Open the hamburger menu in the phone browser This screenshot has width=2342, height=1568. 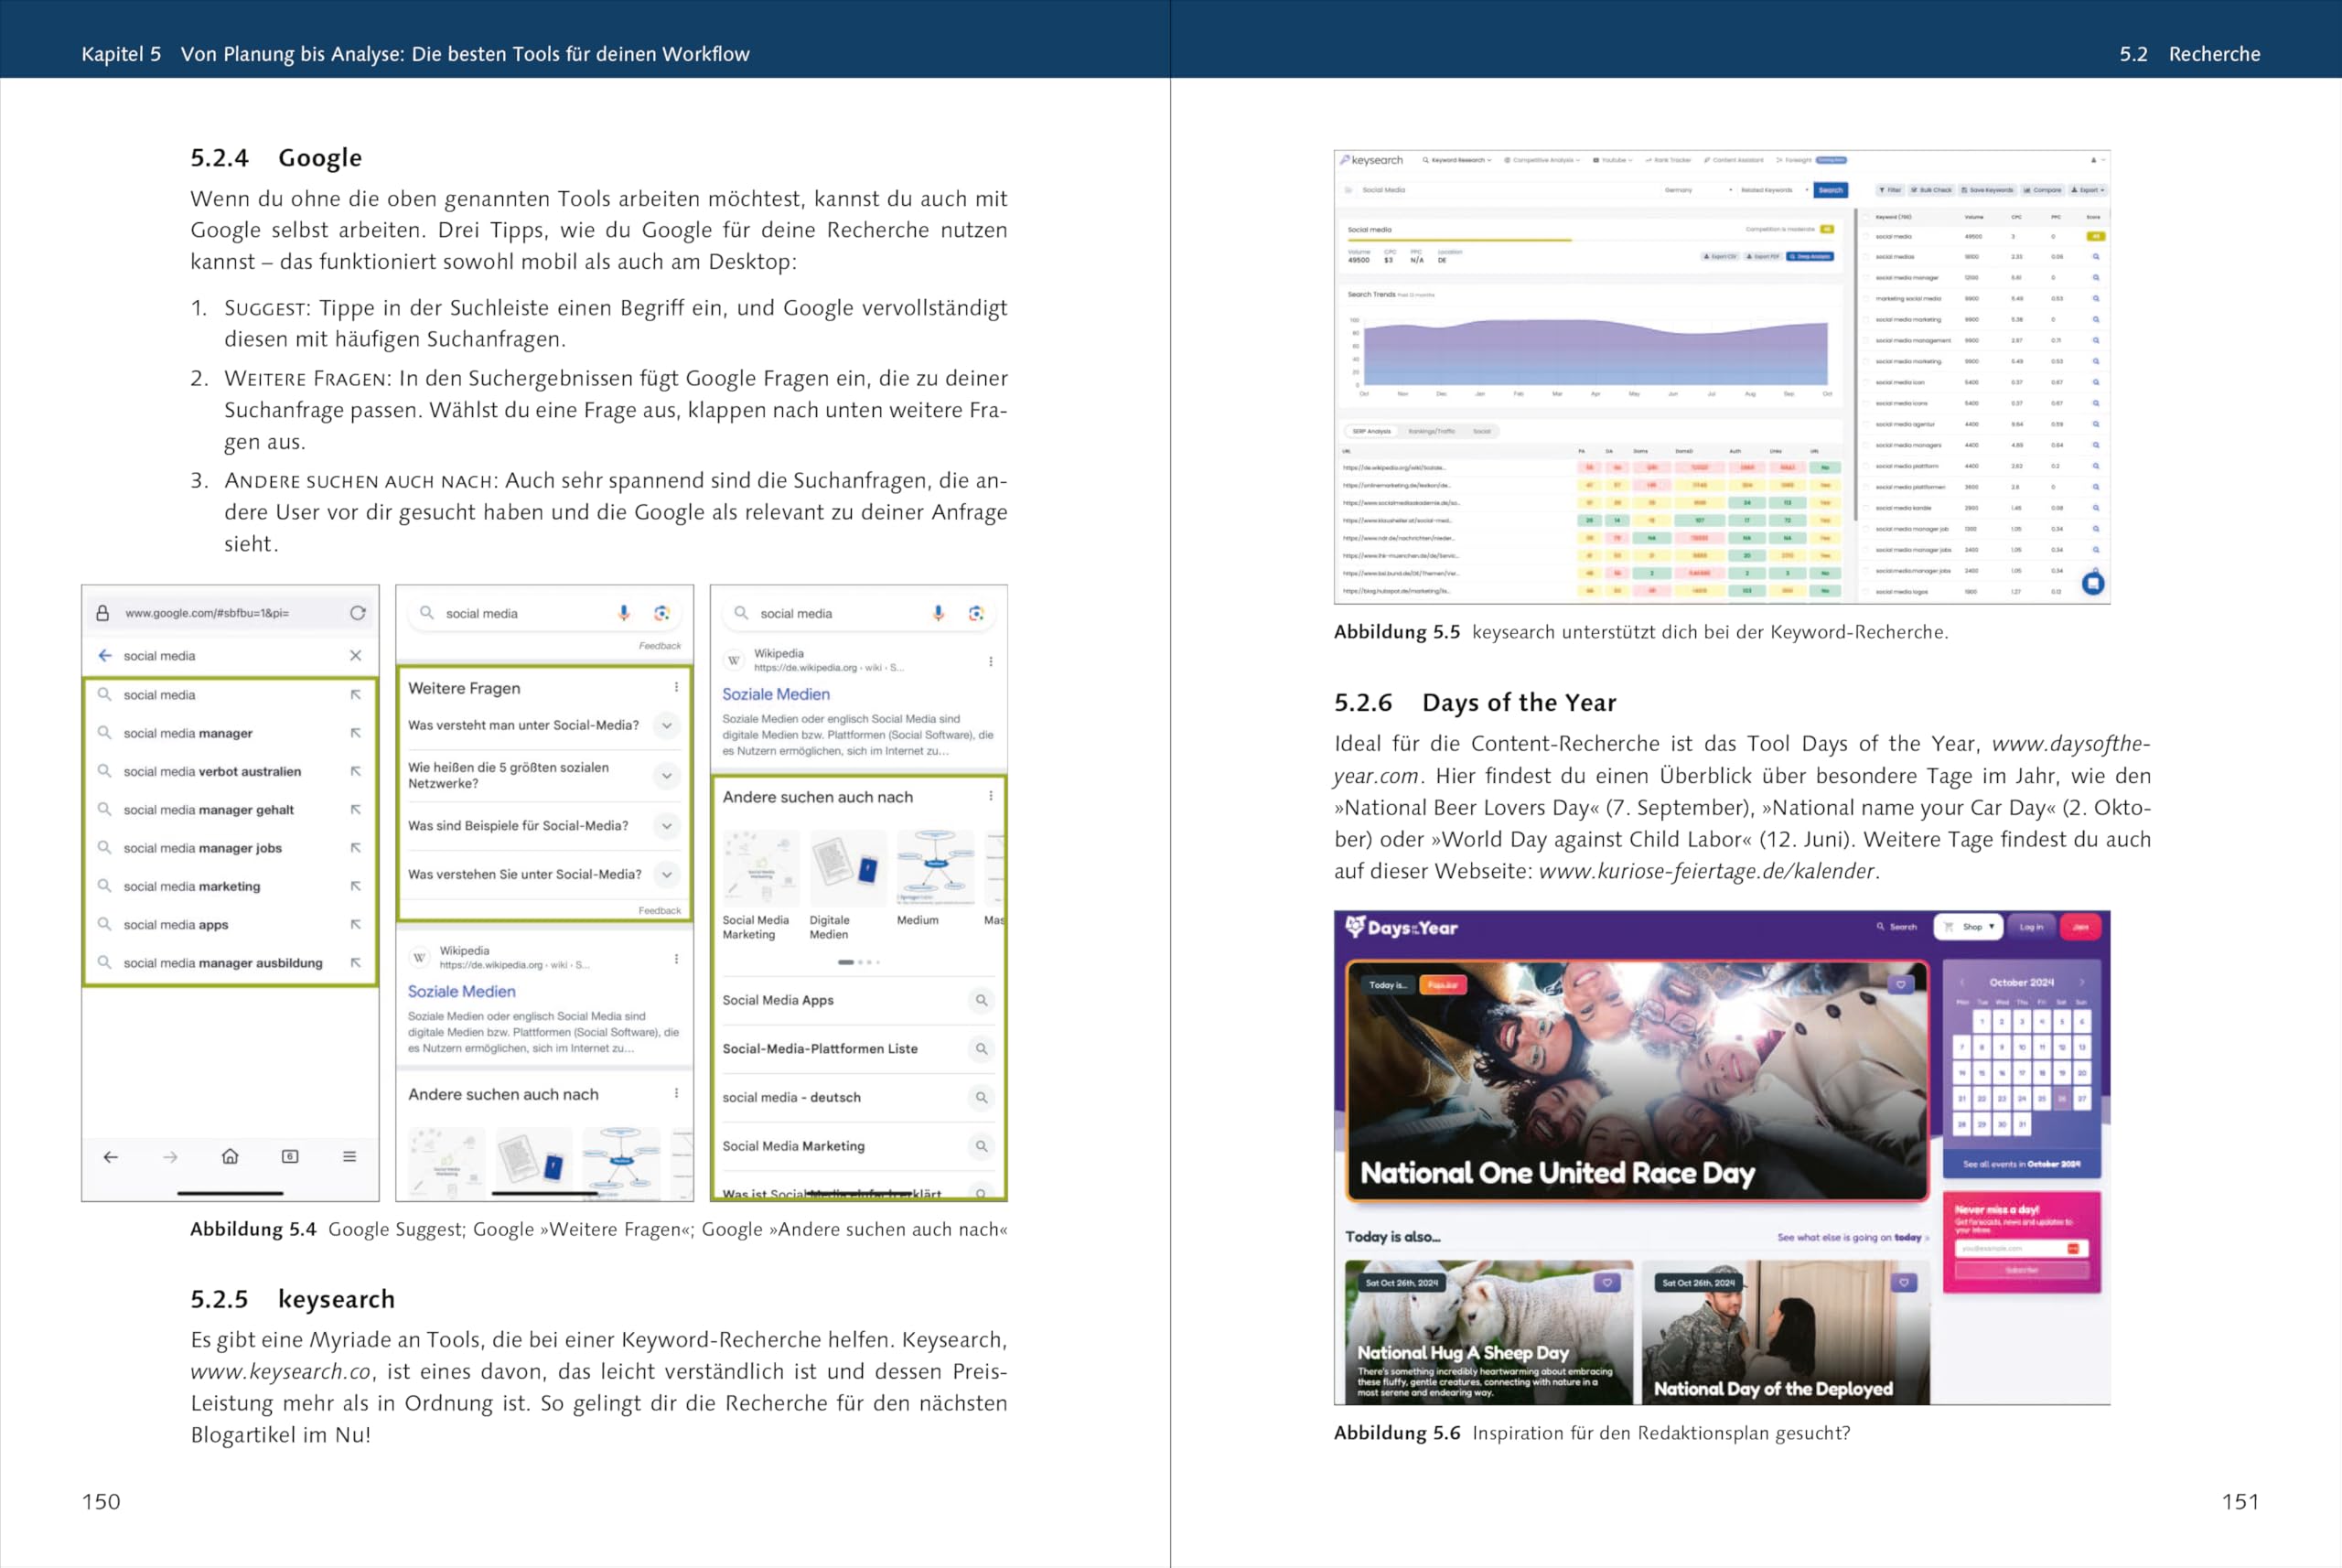(349, 1157)
